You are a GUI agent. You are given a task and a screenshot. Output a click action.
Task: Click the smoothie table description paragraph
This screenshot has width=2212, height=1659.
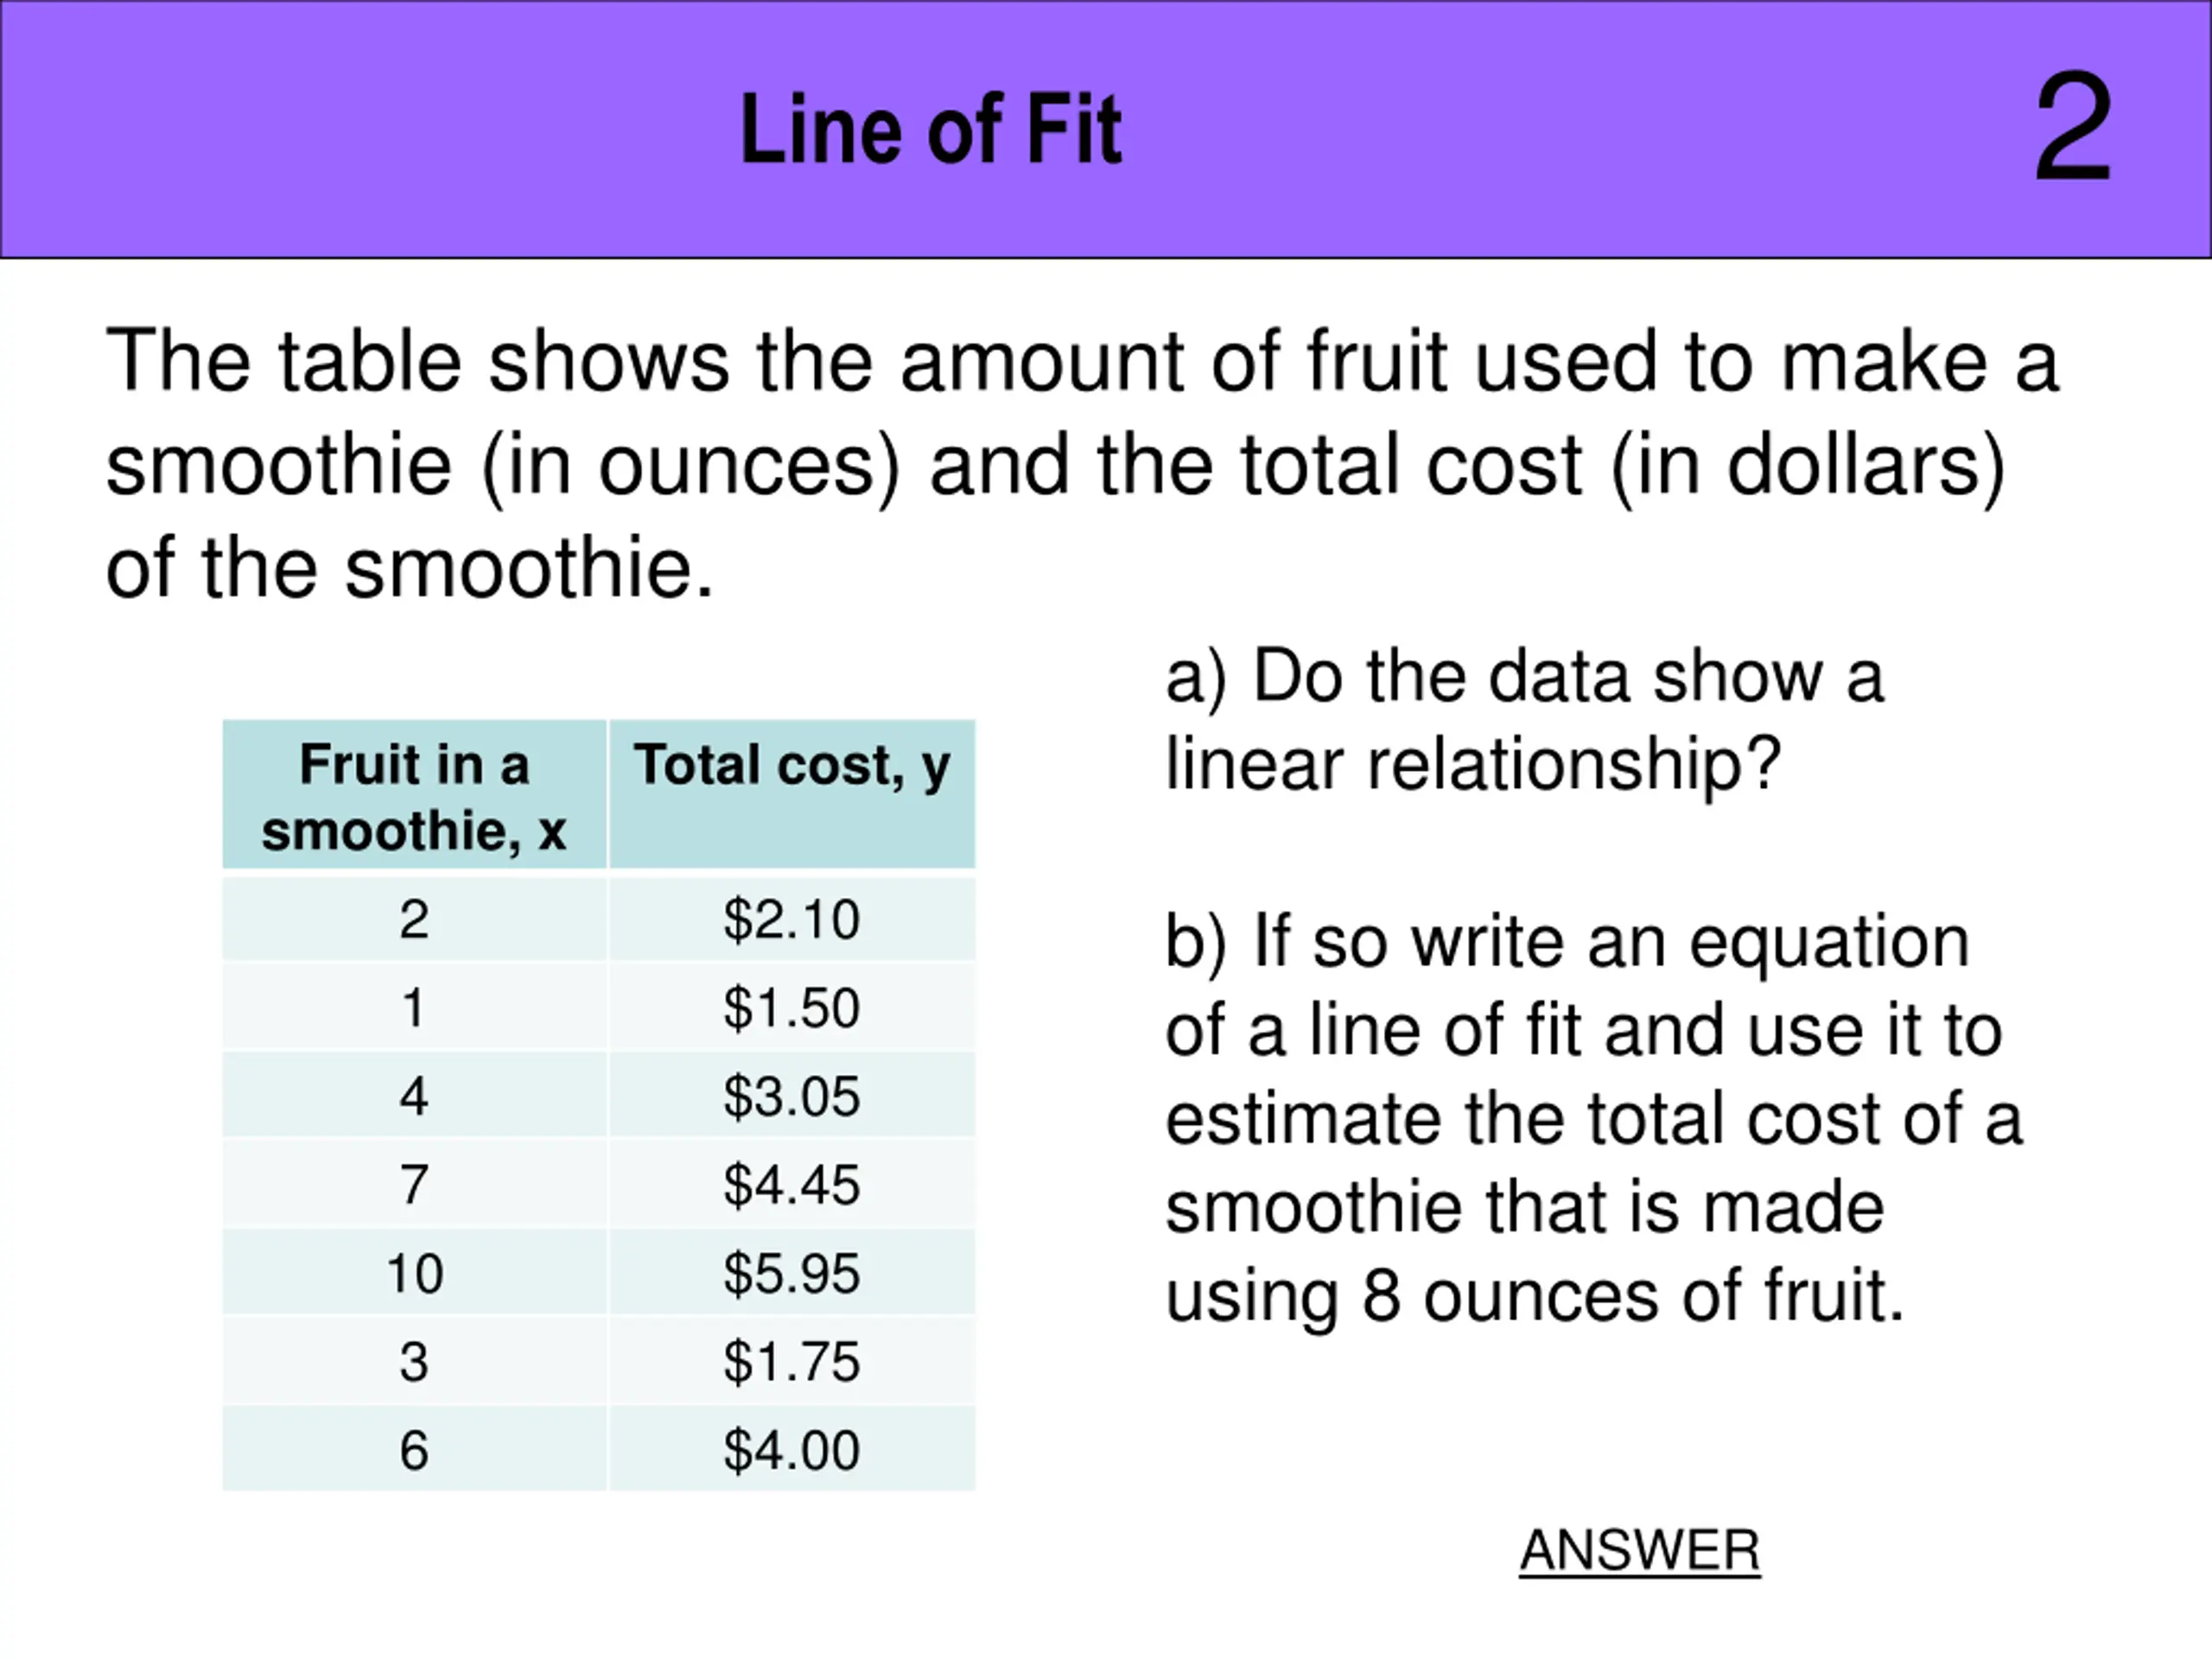1082,464
